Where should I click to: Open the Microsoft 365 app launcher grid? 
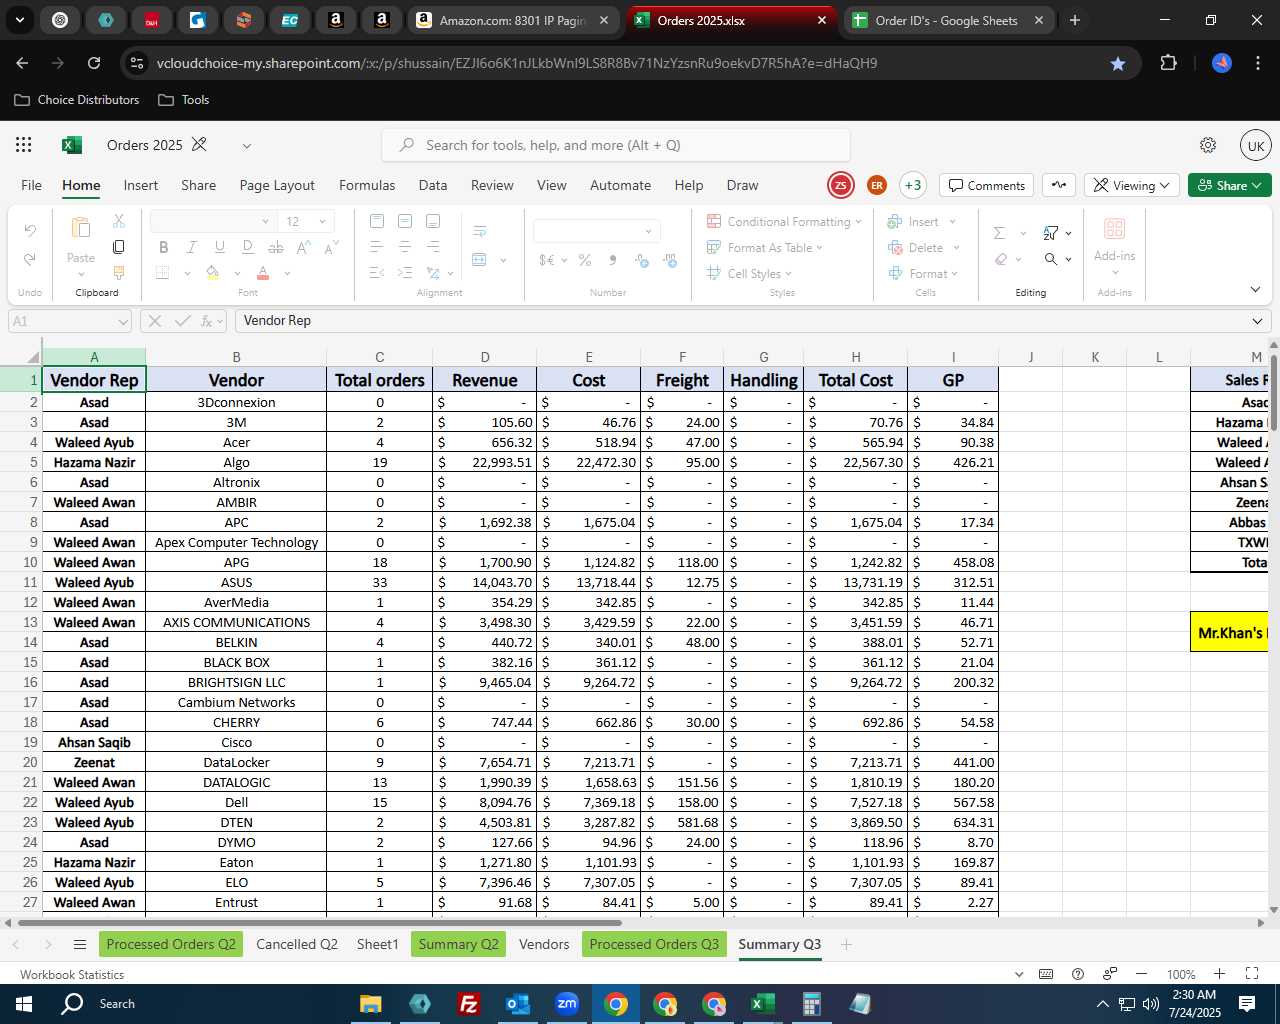[24, 145]
